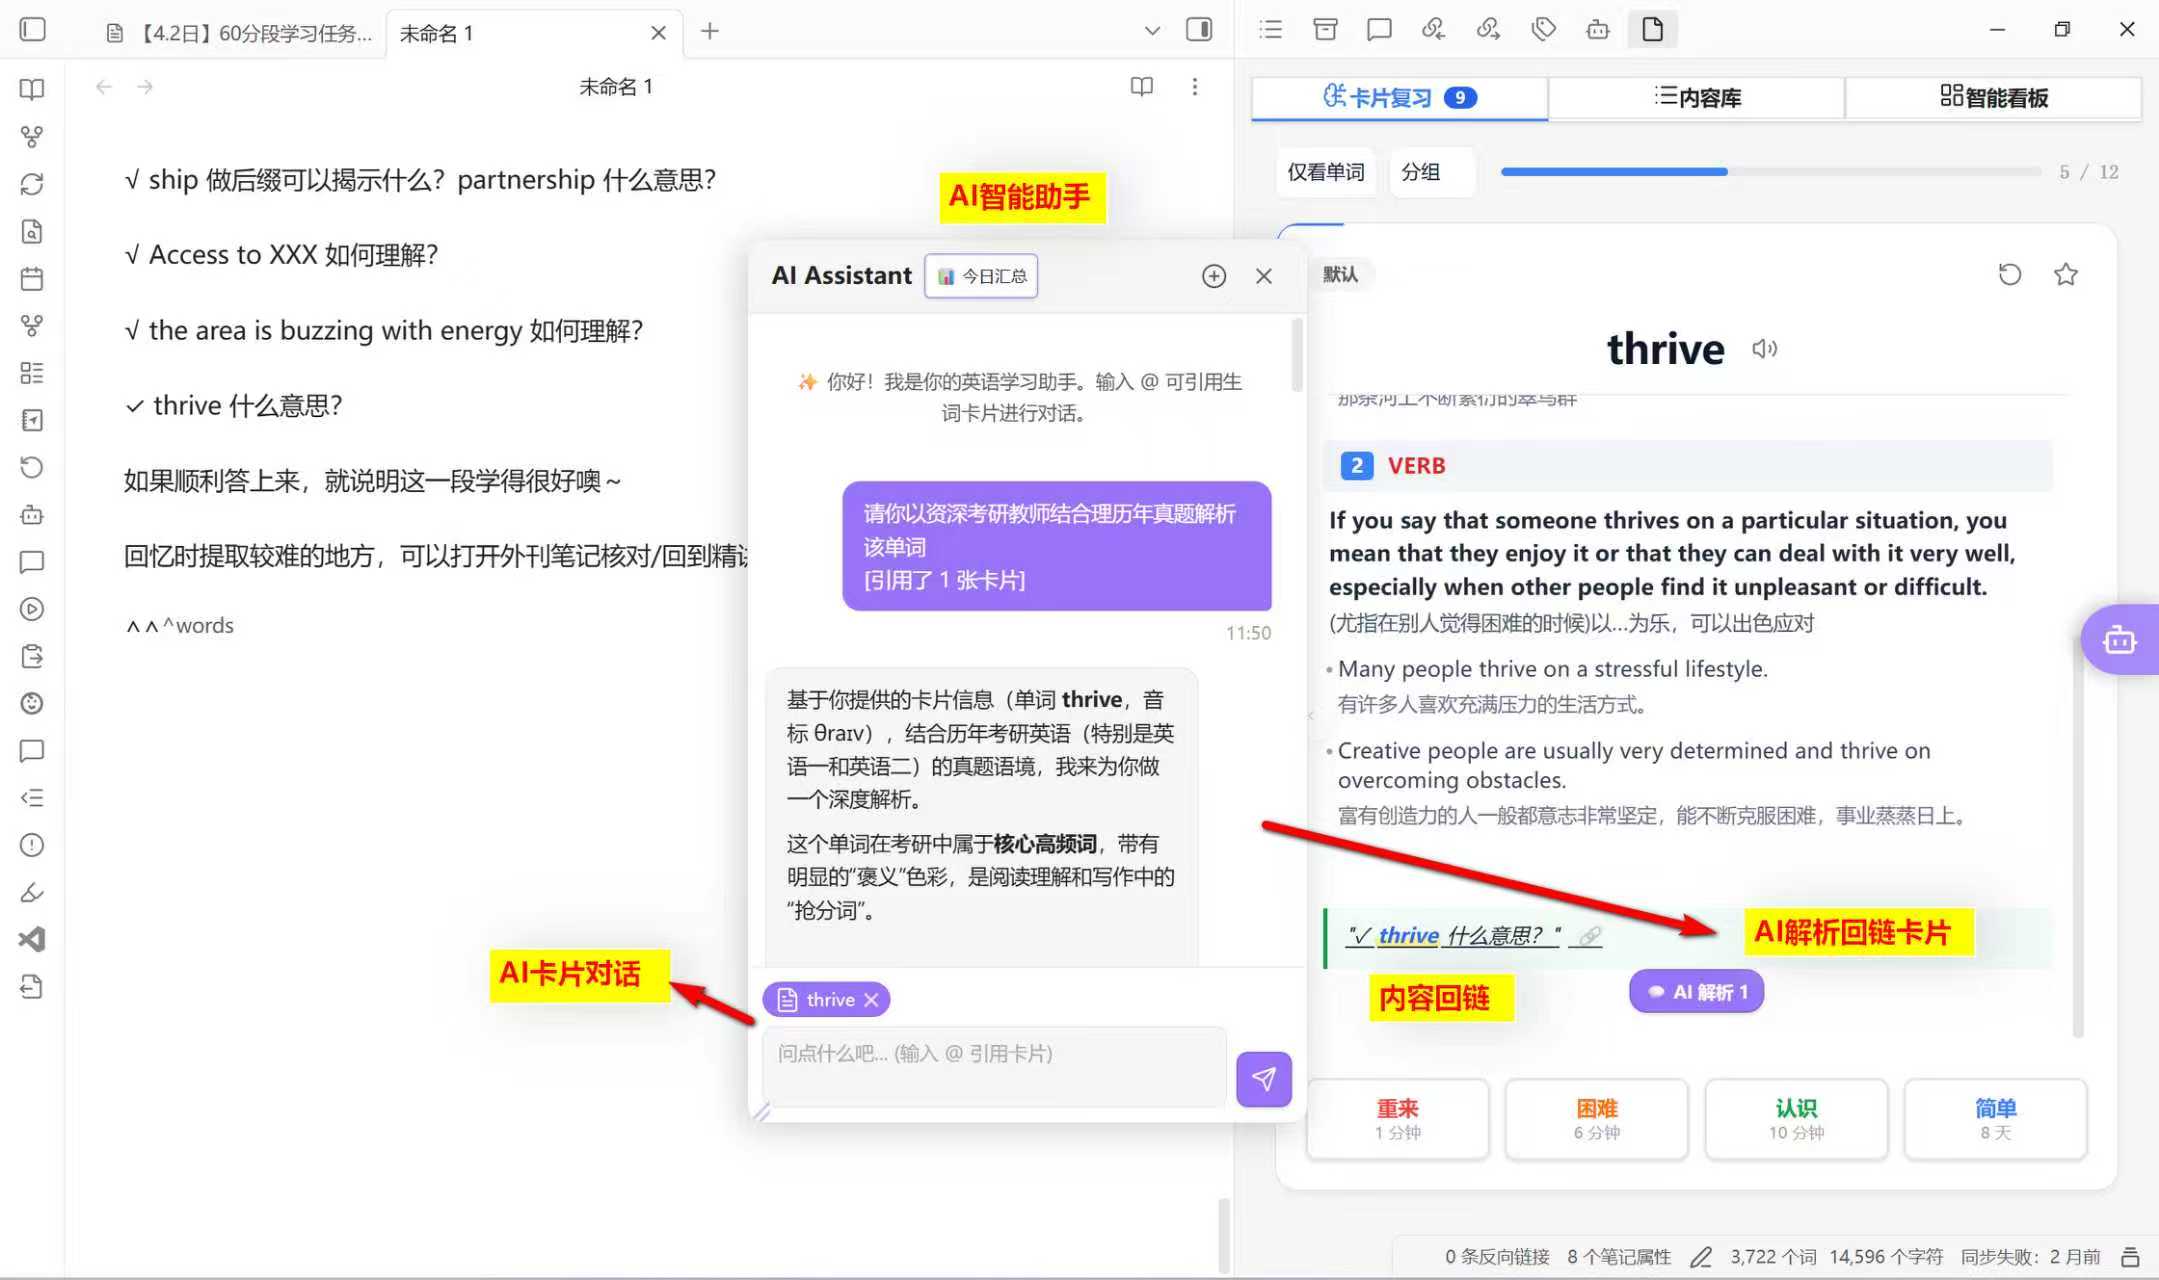Start new AI Assistant chat with plus icon
2159x1280 pixels.
[x=1213, y=276]
